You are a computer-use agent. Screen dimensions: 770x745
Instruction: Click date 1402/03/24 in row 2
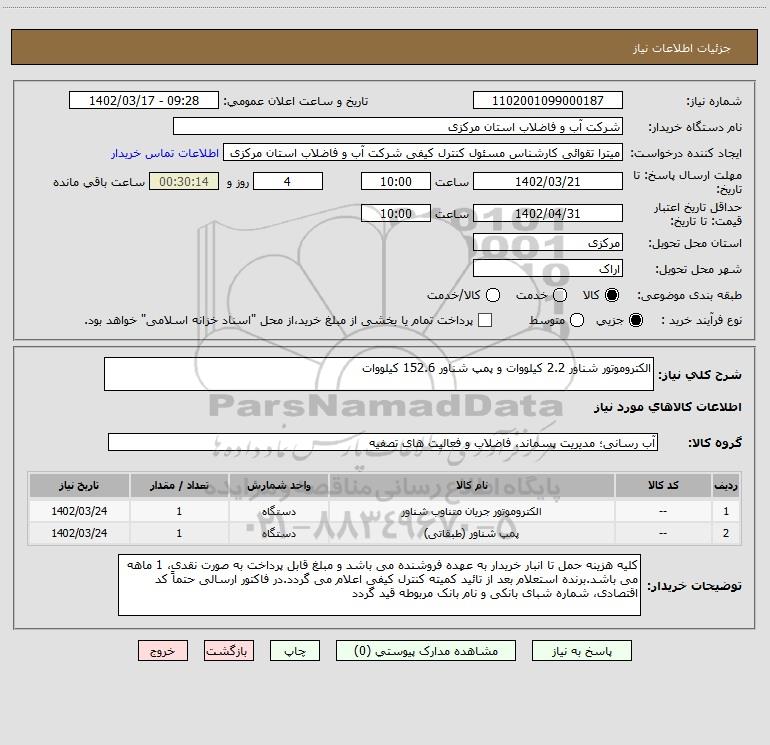coord(79,533)
